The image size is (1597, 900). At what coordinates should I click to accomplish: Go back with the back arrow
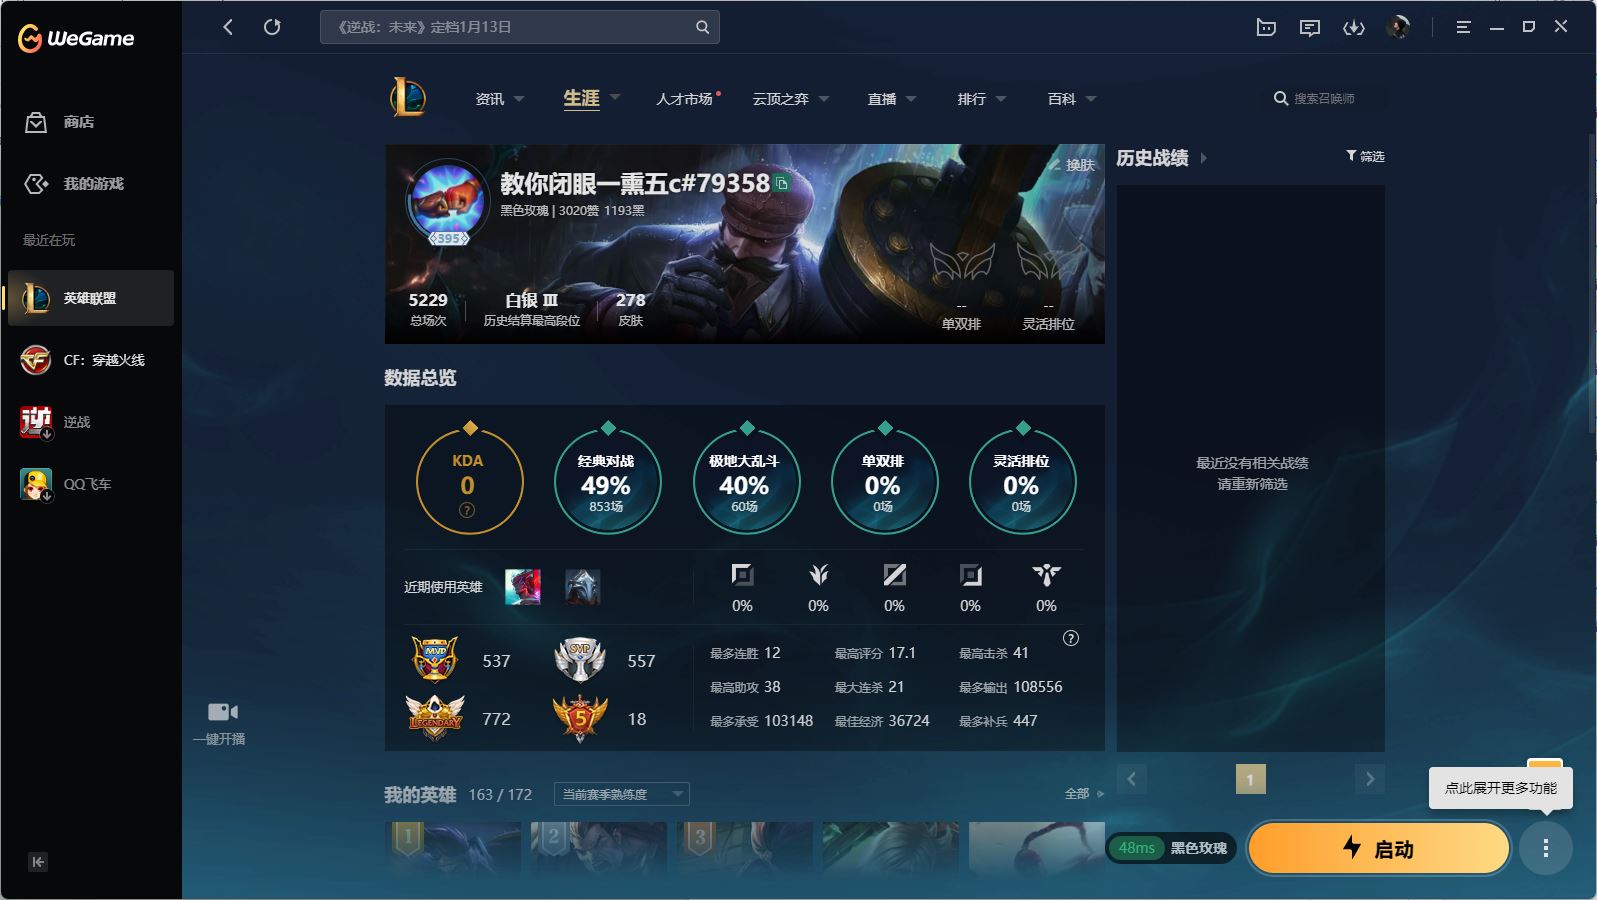pos(228,27)
